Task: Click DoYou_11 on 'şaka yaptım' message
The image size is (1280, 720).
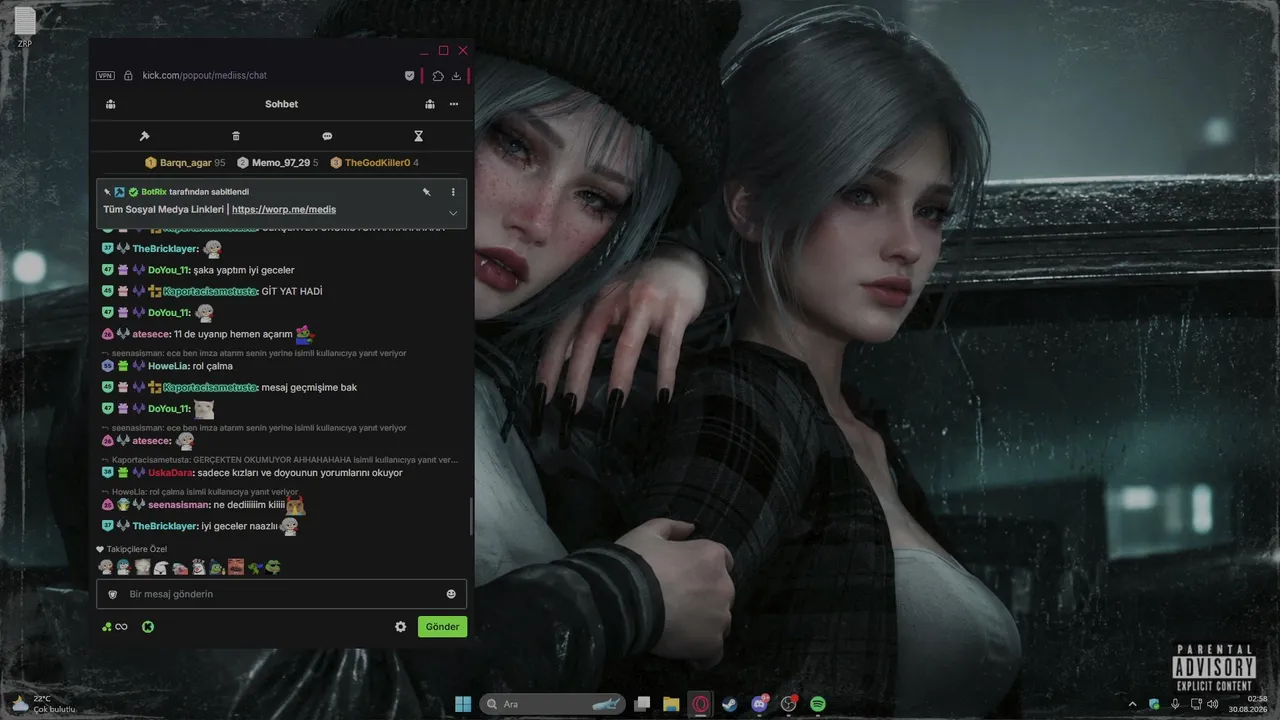Action: [168, 270]
